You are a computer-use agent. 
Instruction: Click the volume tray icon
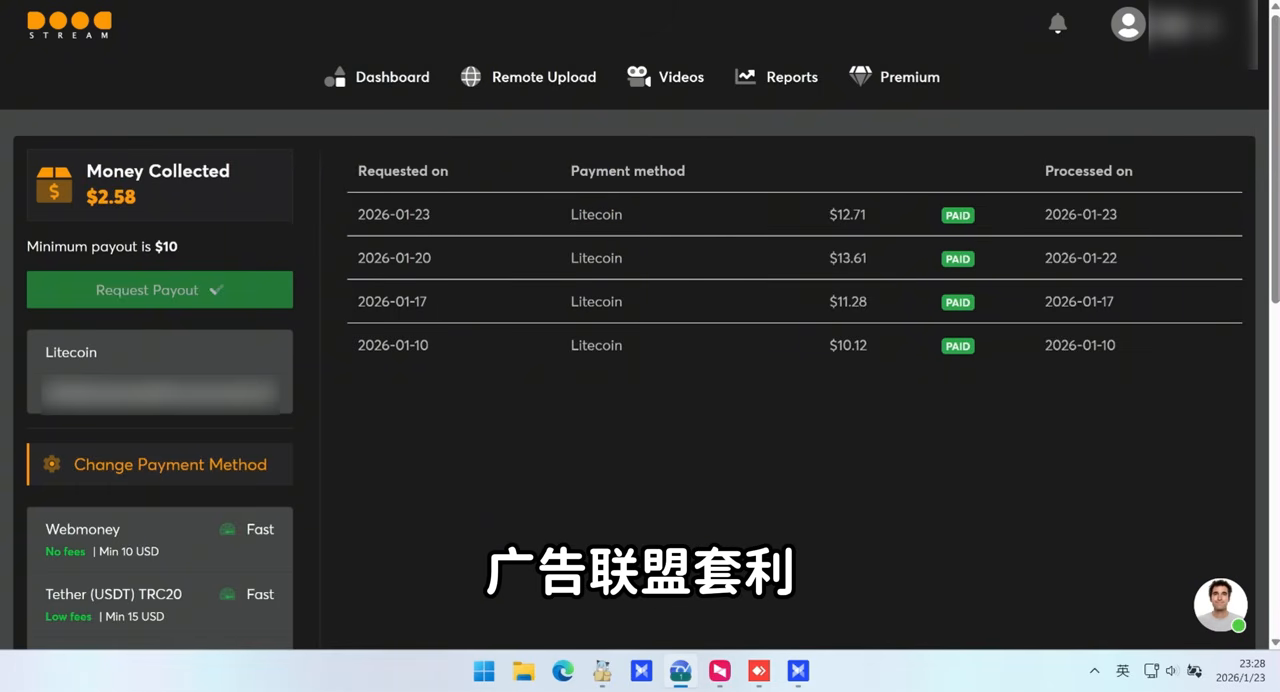[x=1171, y=671]
